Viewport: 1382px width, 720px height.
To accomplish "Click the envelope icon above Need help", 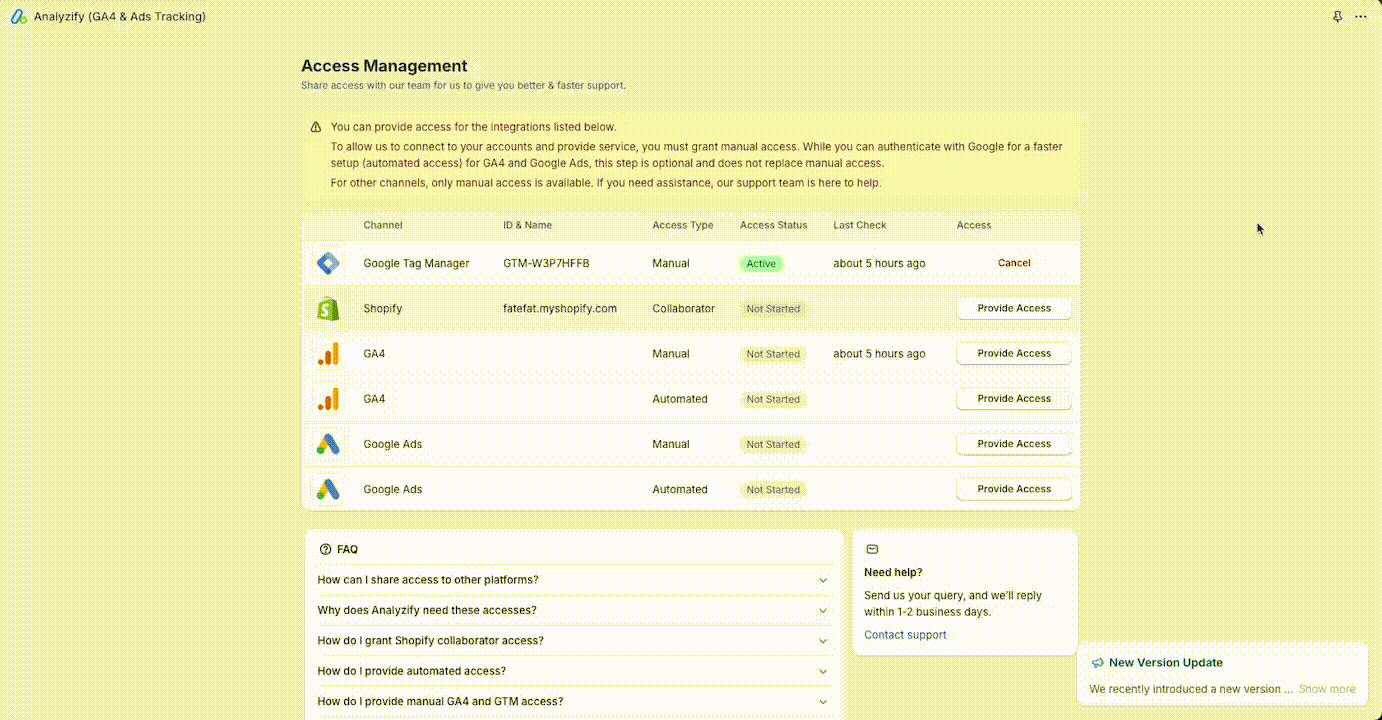I will pos(872,549).
